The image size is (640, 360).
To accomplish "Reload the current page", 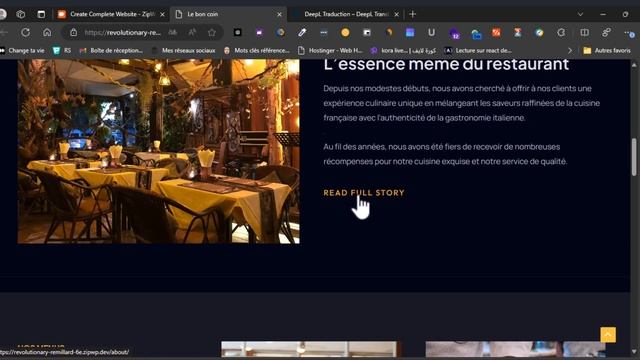I will click(x=25, y=33).
